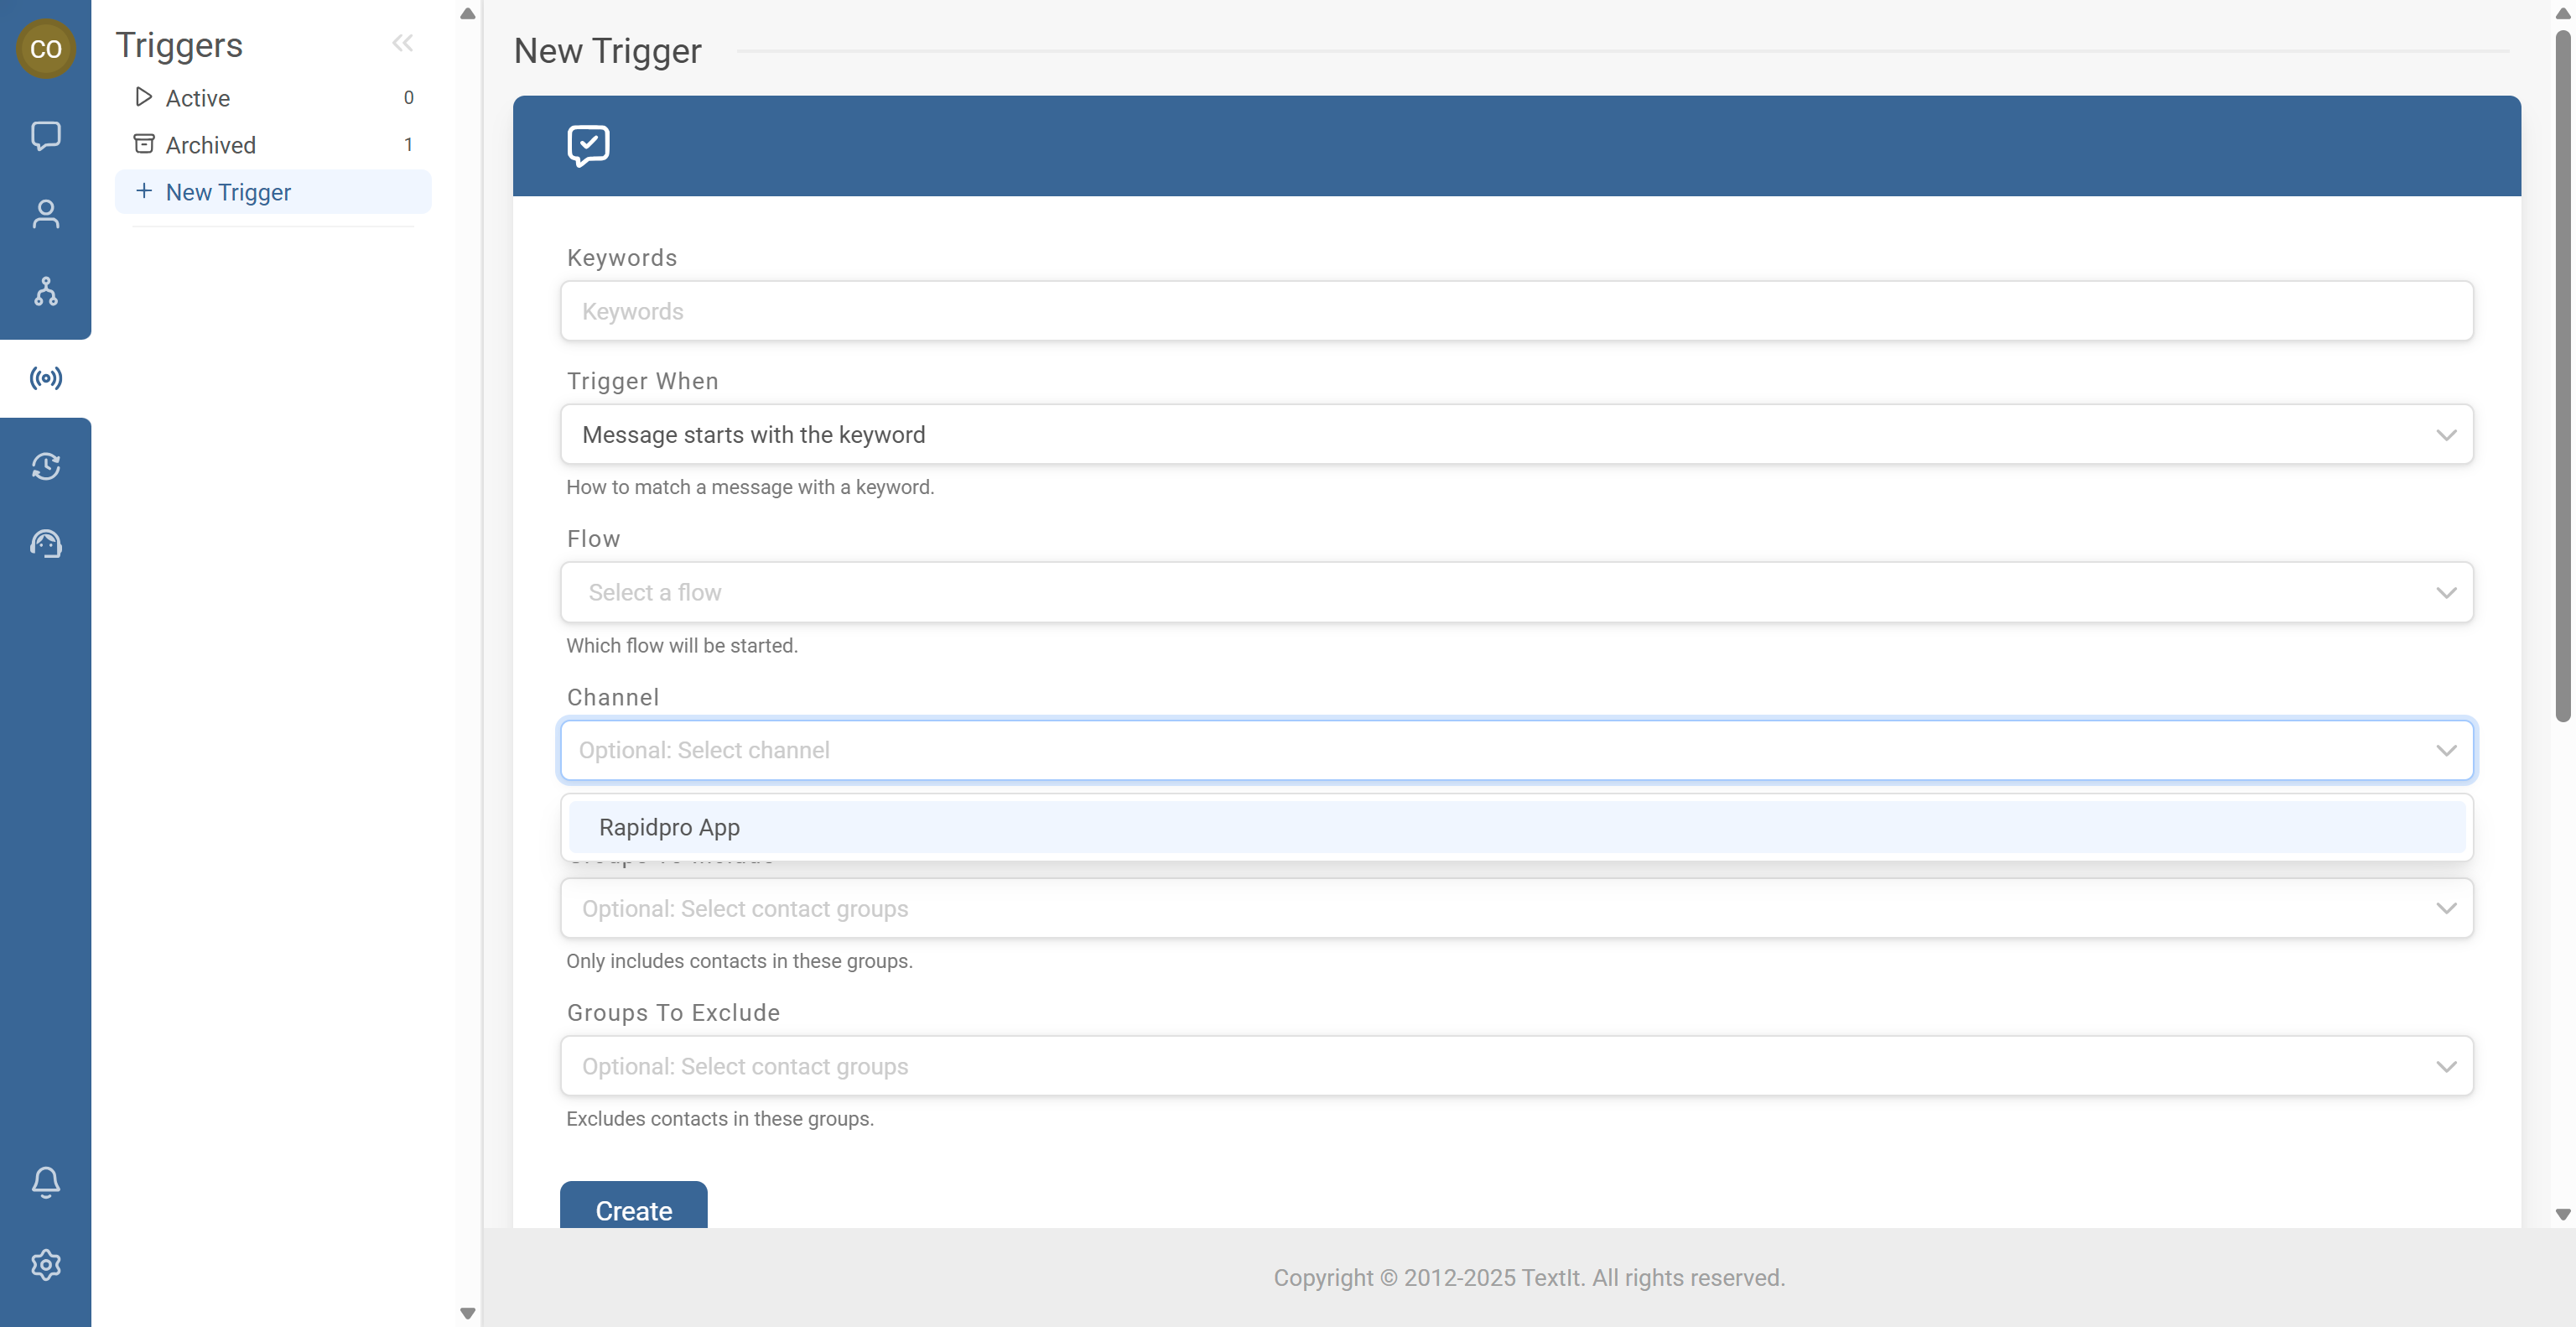The width and height of the screenshot is (2576, 1327).
Task: Collapse the Triggers panel with double-chevron
Action: tap(403, 43)
